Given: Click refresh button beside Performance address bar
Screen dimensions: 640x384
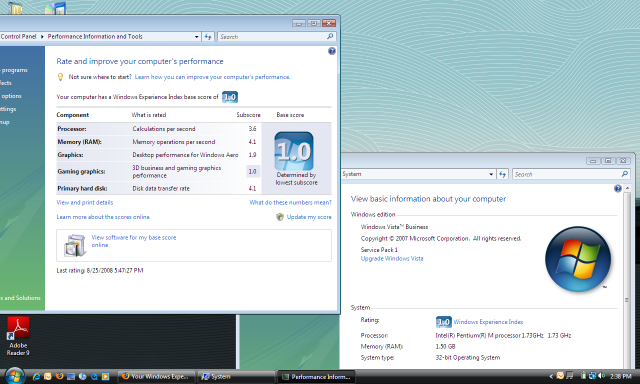Looking at the screenshot, I should [208, 36].
